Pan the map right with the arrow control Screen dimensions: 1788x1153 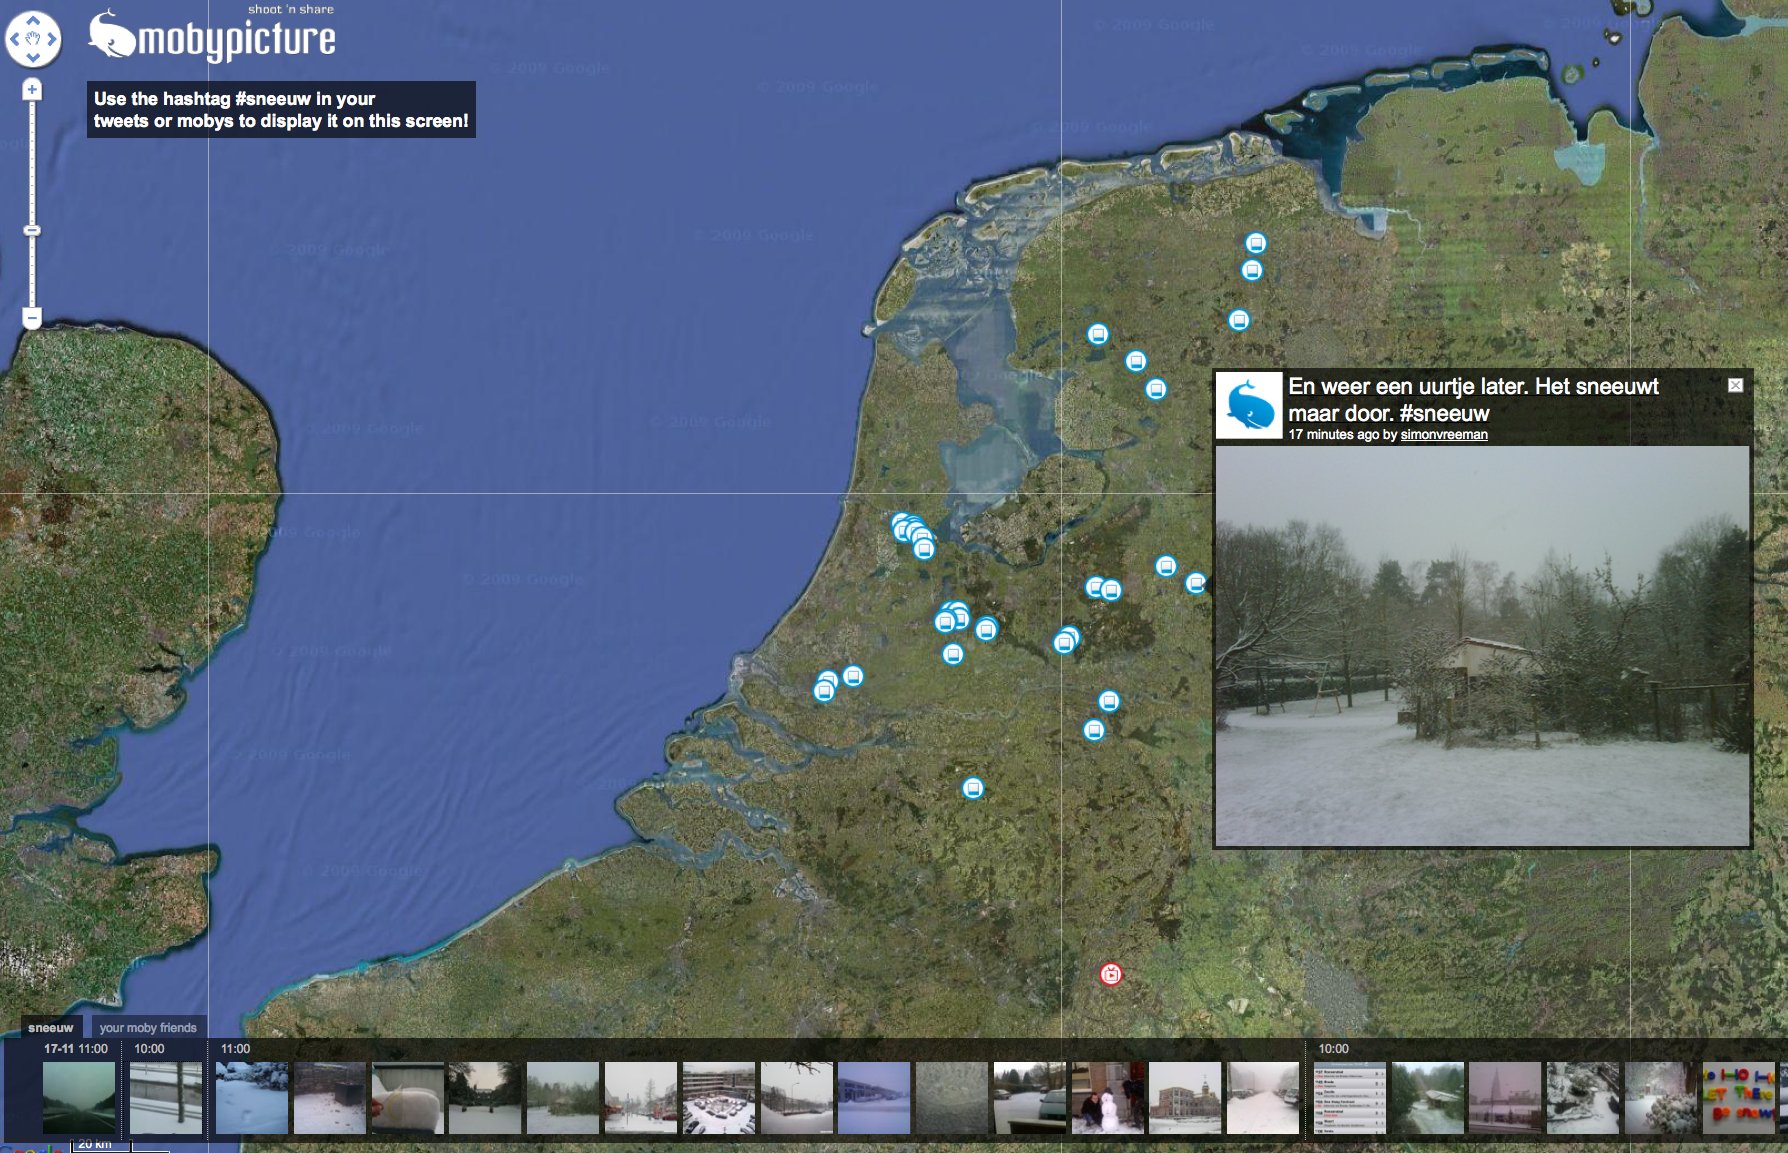tap(52, 39)
